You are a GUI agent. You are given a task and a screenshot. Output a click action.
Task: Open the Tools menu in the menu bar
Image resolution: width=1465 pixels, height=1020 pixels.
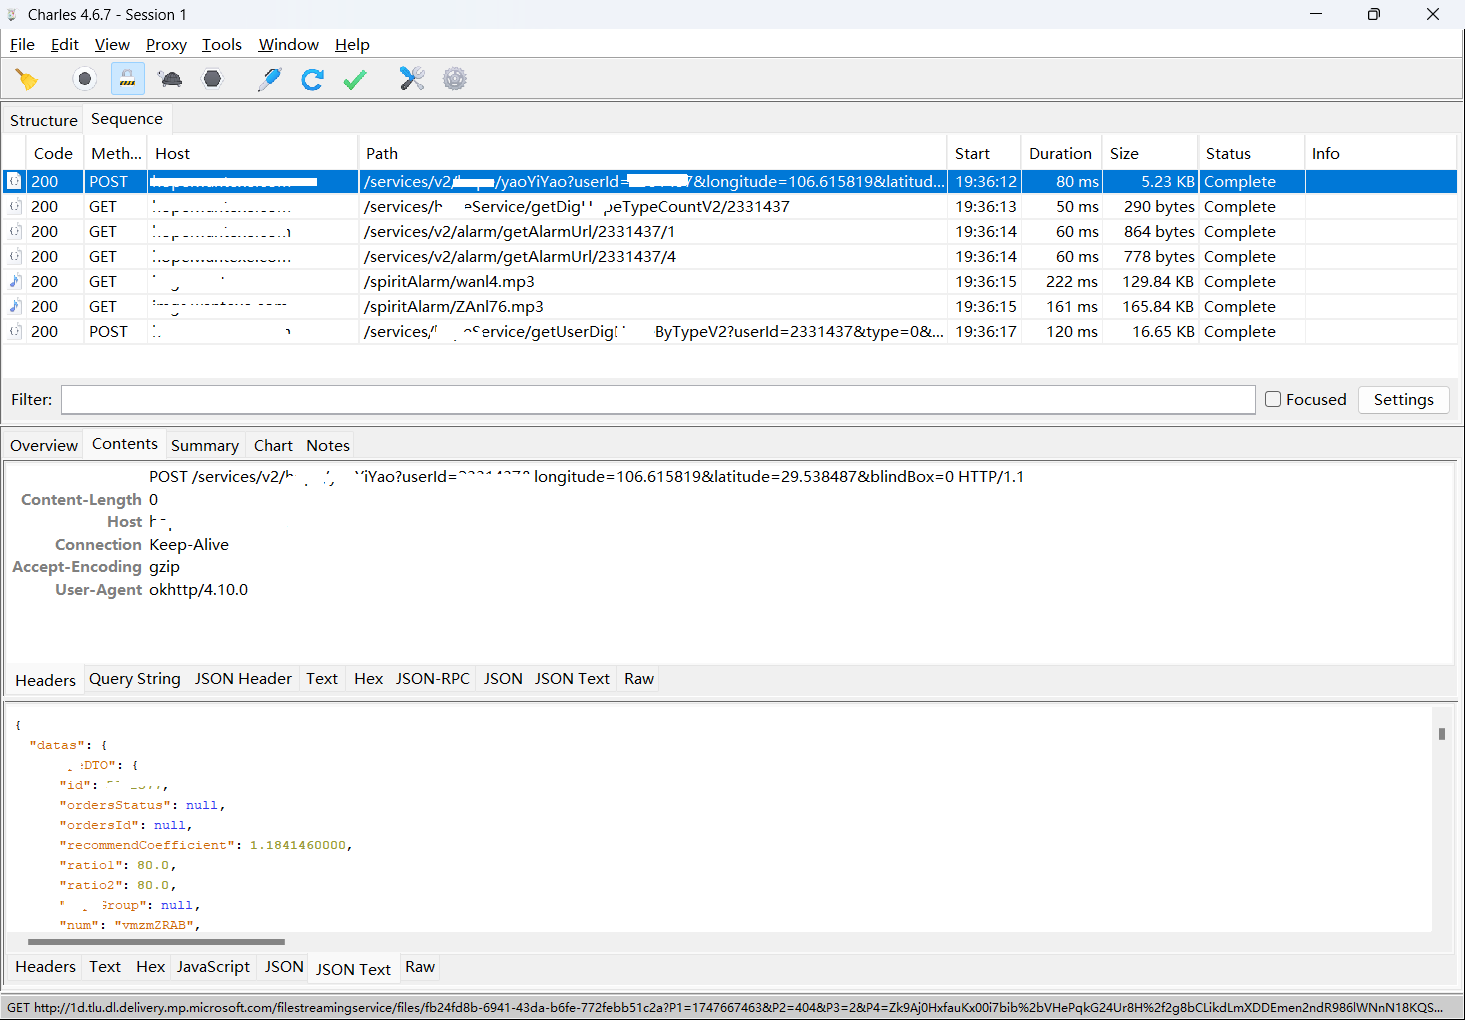(221, 44)
